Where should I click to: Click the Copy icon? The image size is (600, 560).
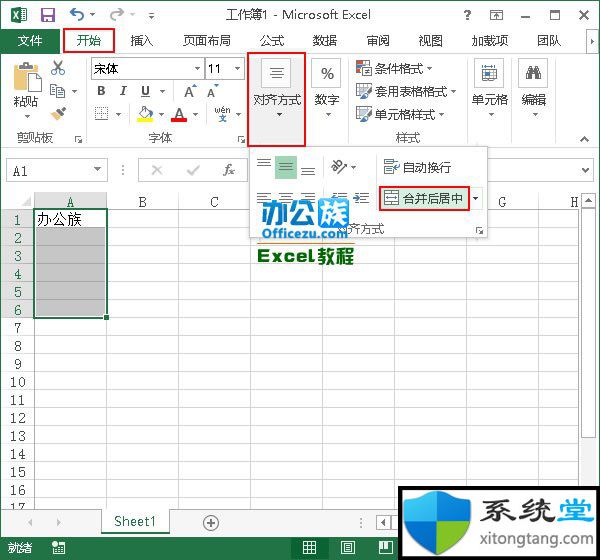click(58, 91)
